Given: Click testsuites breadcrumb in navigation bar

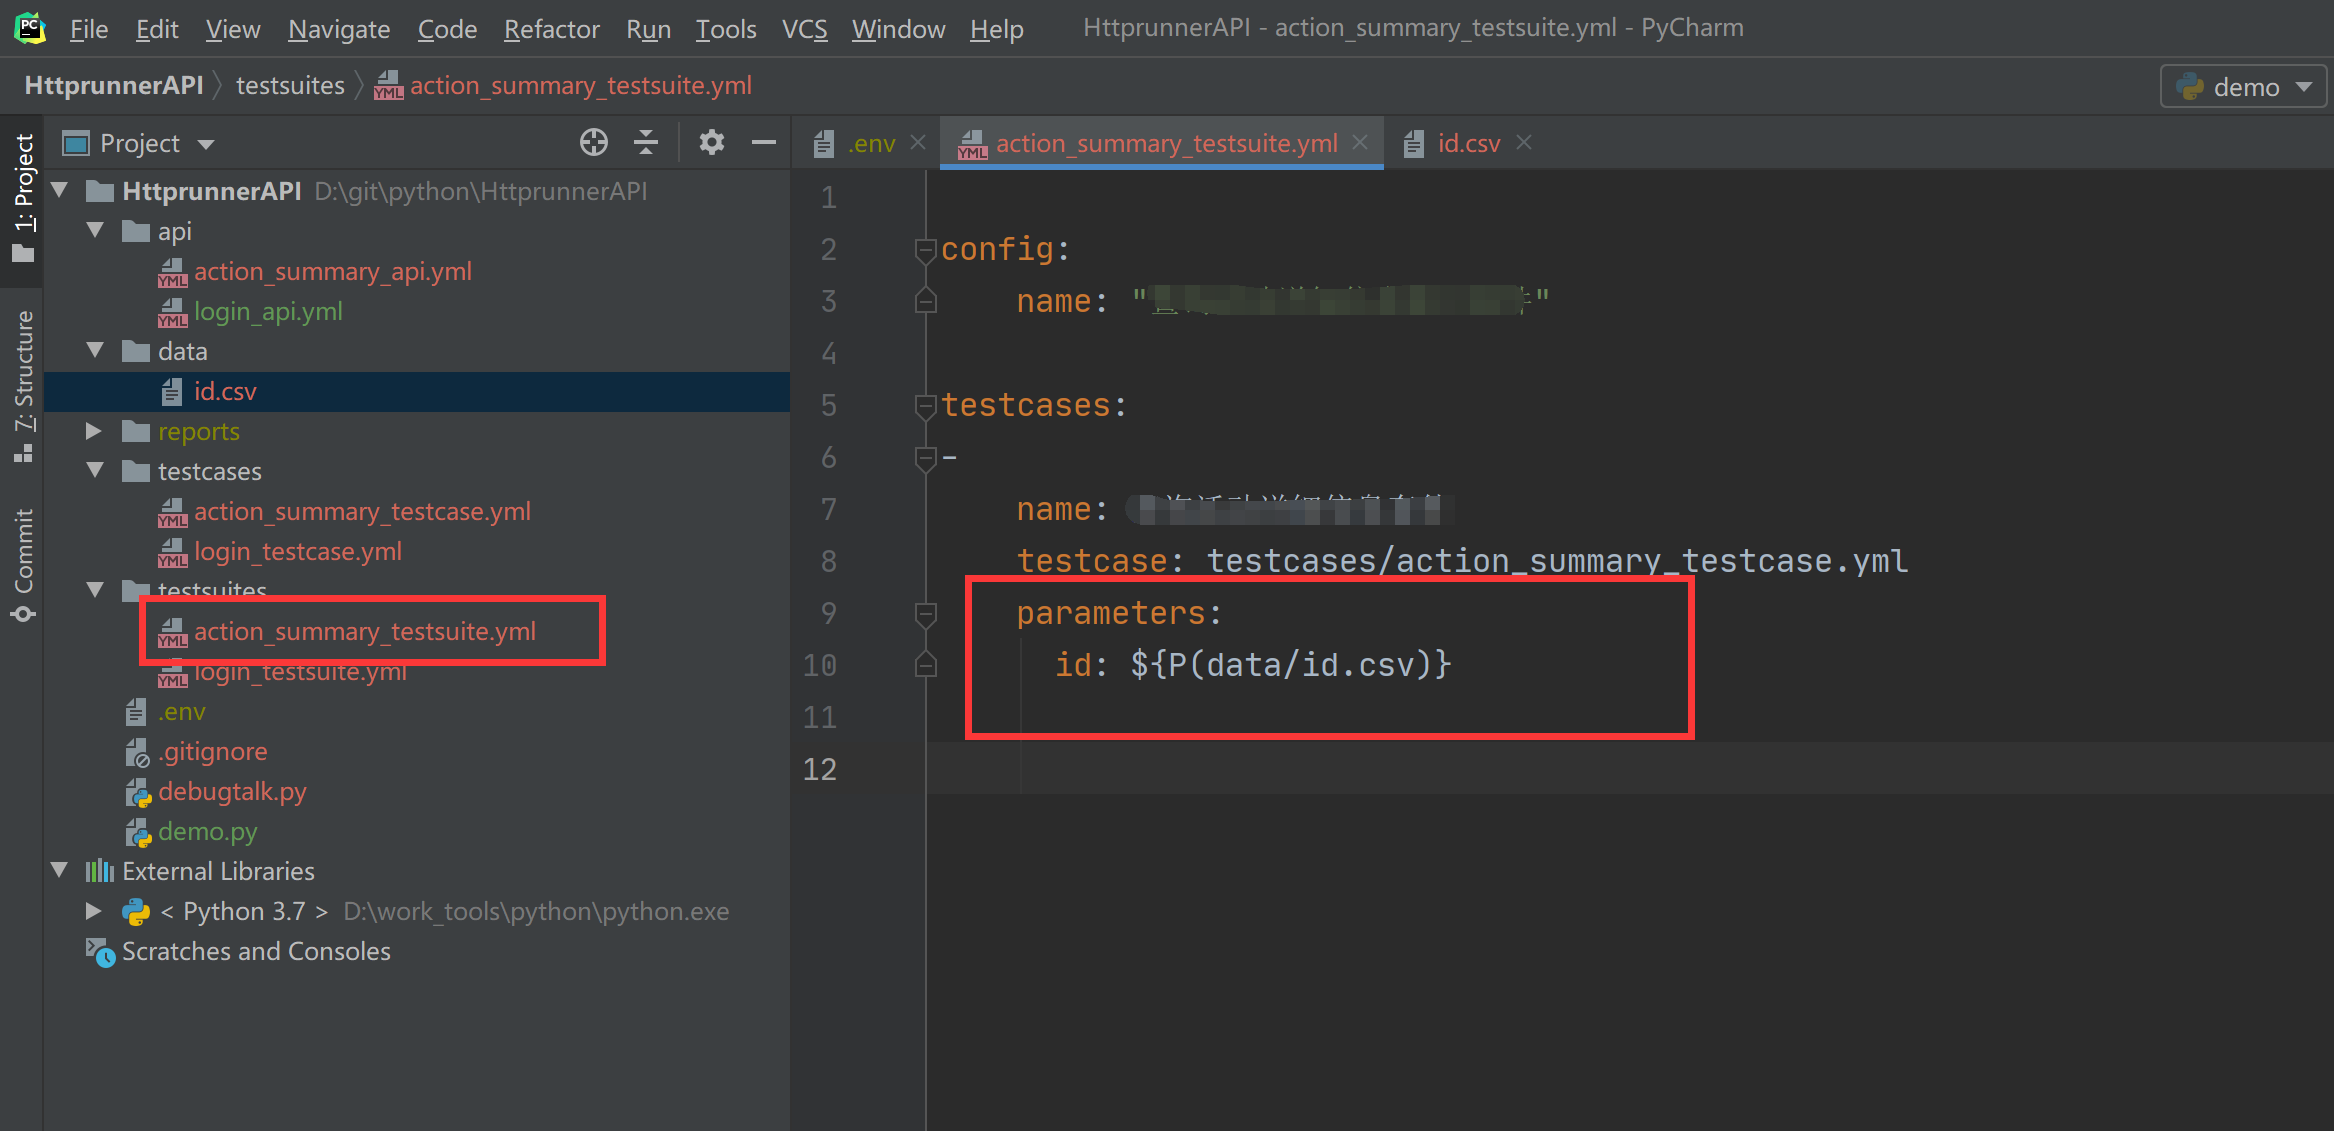Looking at the screenshot, I should pyautogui.click(x=290, y=86).
